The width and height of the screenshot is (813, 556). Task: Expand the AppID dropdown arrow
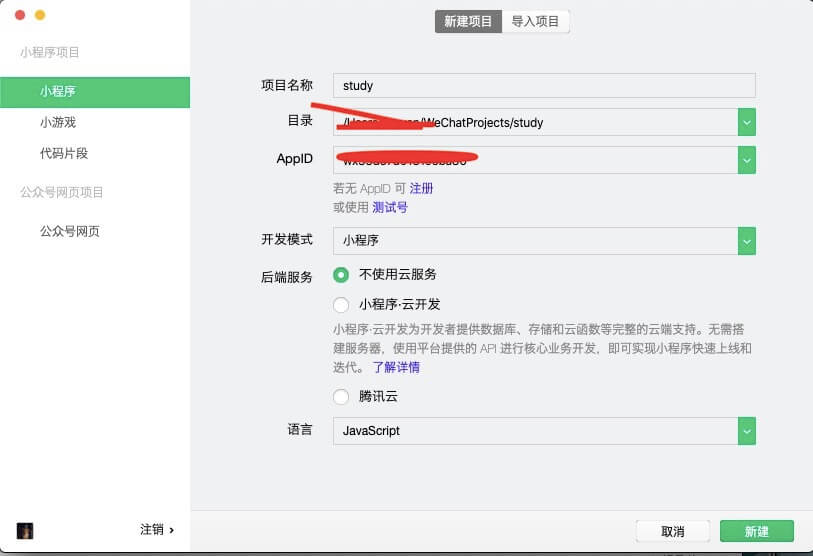click(747, 160)
